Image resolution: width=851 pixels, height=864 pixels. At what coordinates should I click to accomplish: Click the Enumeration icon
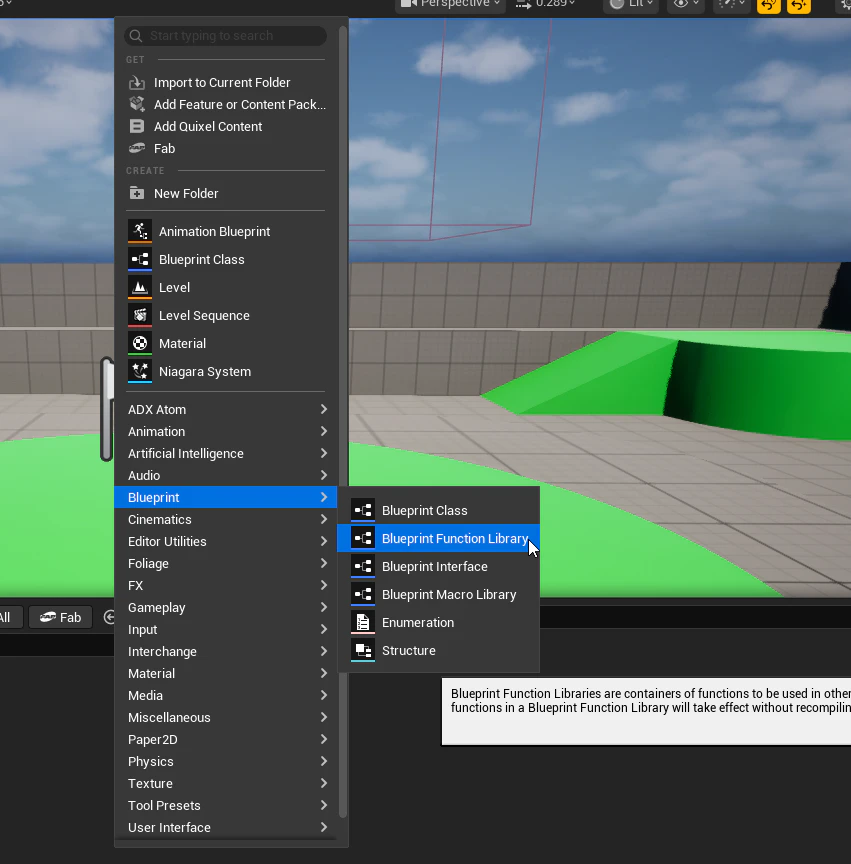pyautogui.click(x=363, y=623)
